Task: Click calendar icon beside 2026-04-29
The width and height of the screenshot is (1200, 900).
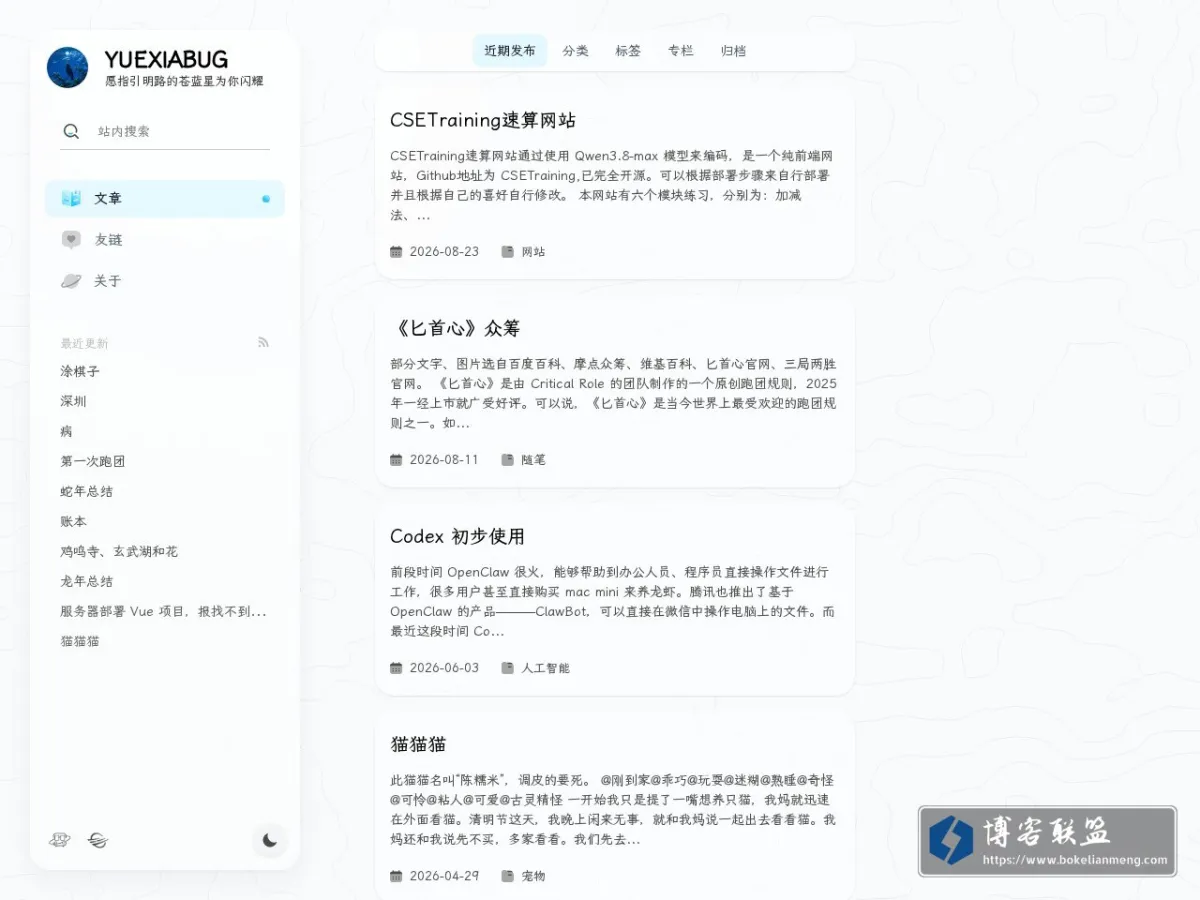Action: (396, 876)
